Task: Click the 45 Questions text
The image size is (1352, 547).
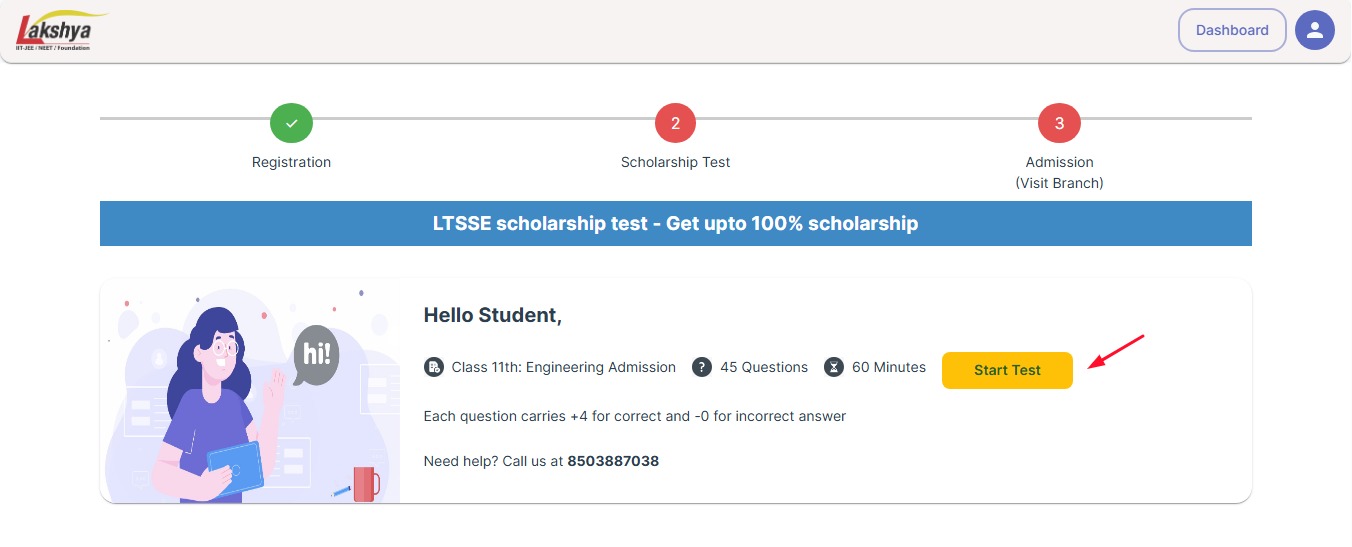Action: tap(764, 367)
